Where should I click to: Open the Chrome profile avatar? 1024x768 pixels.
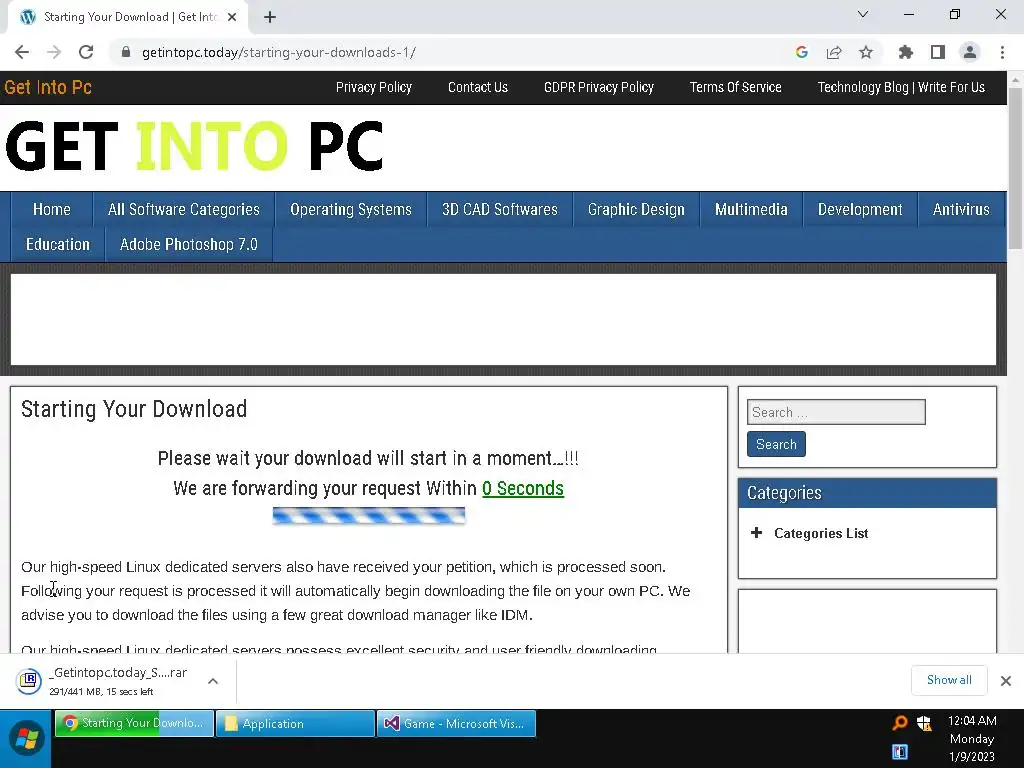tap(970, 52)
